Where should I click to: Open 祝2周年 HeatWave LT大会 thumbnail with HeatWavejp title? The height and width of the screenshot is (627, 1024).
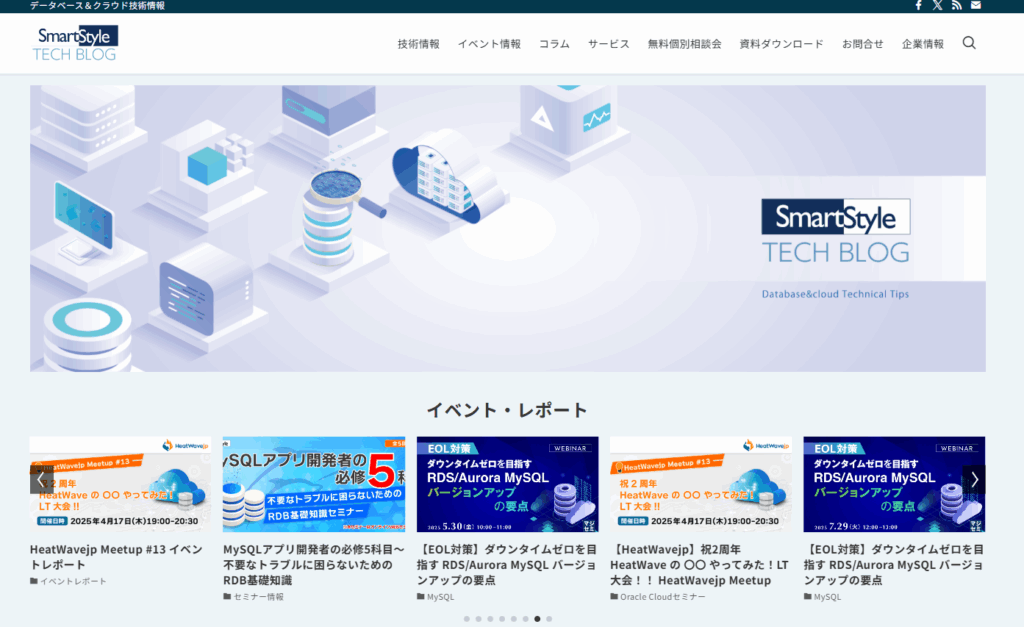tap(701, 485)
